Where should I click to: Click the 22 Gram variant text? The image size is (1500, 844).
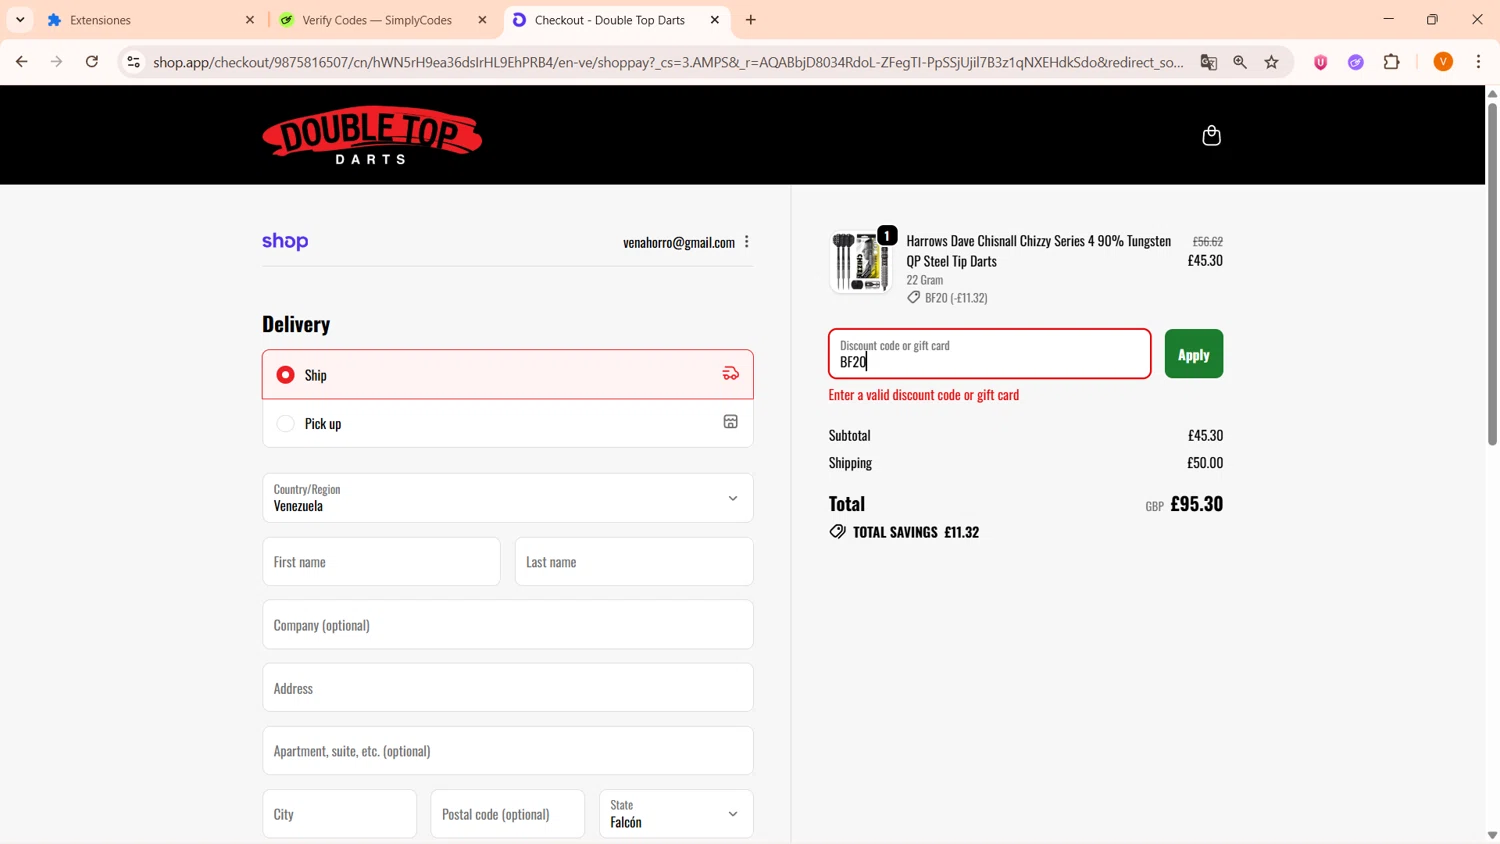click(x=925, y=280)
